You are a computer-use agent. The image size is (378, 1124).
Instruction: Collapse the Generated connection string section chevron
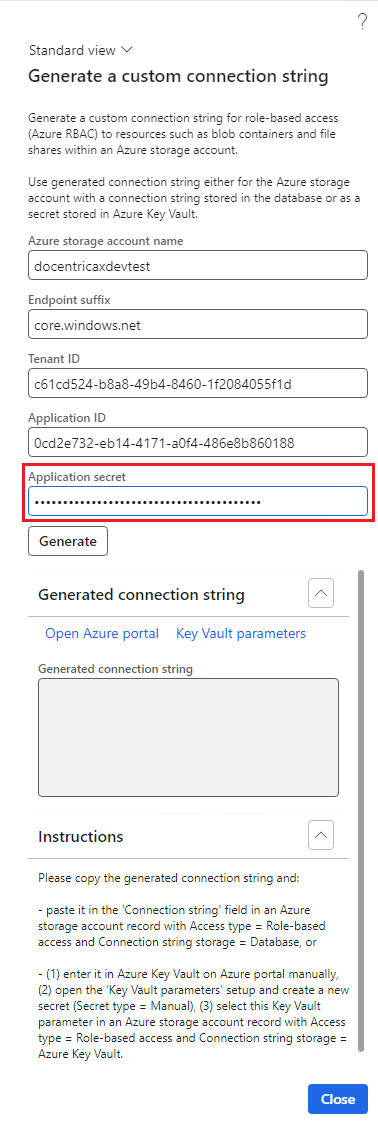321,594
